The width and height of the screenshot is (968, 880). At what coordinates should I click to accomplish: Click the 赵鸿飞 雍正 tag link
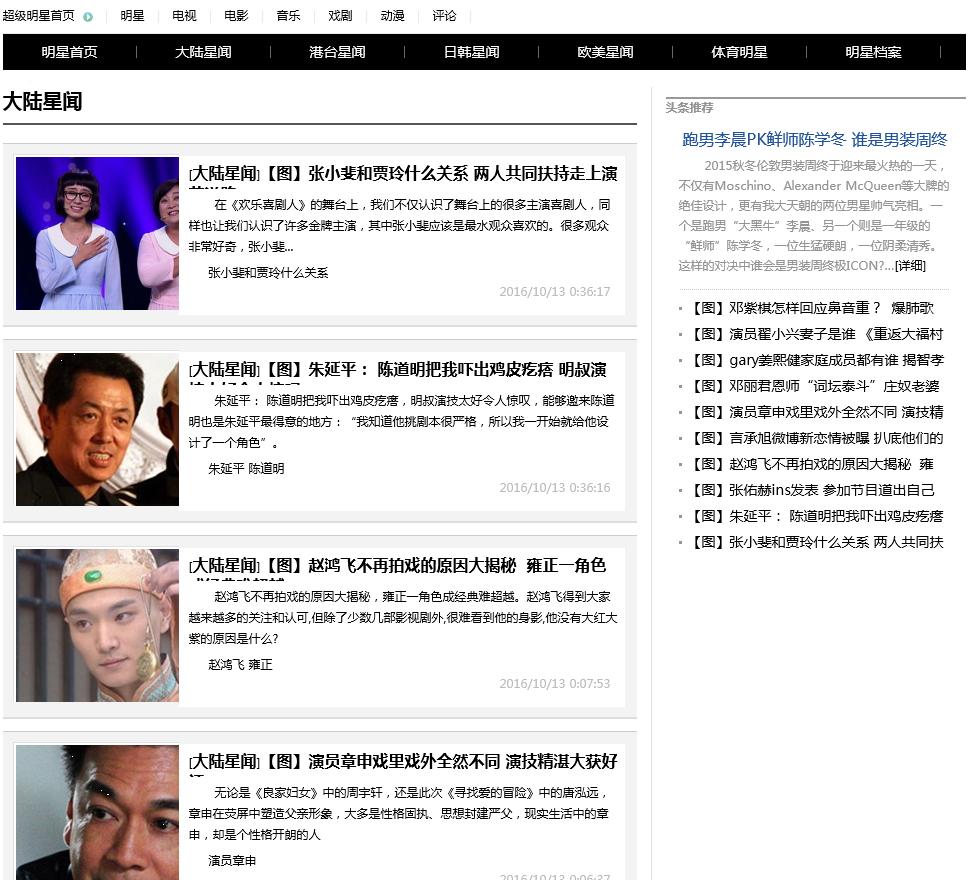coord(240,664)
